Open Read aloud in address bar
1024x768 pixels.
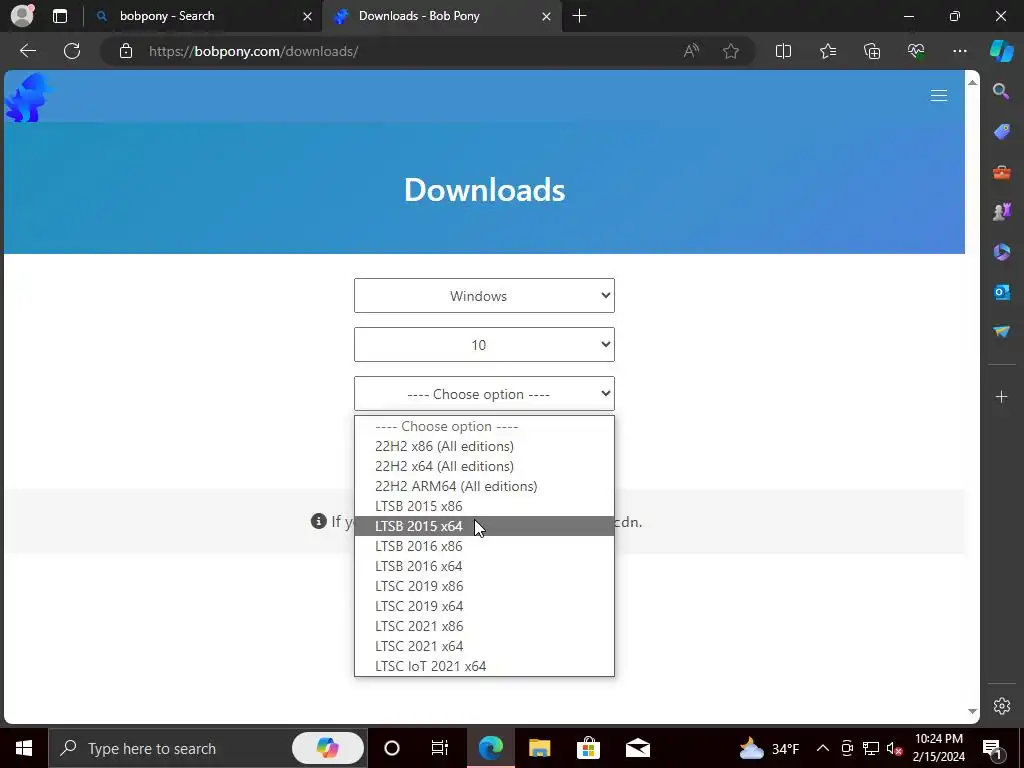(x=691, y=51)
